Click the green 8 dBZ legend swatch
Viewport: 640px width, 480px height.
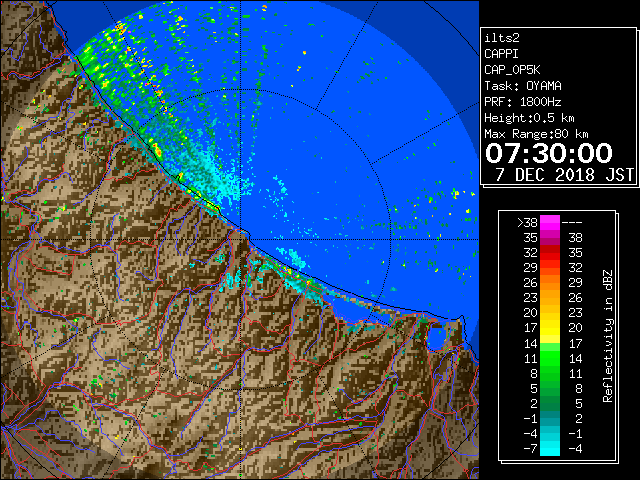click(550, 373)
